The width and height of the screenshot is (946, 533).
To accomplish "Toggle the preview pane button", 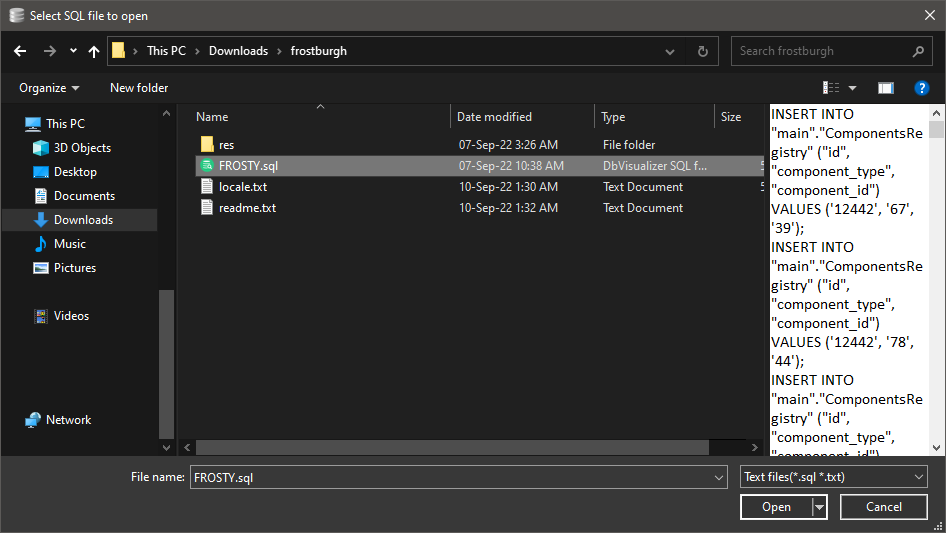I will (x=885, y=88).
